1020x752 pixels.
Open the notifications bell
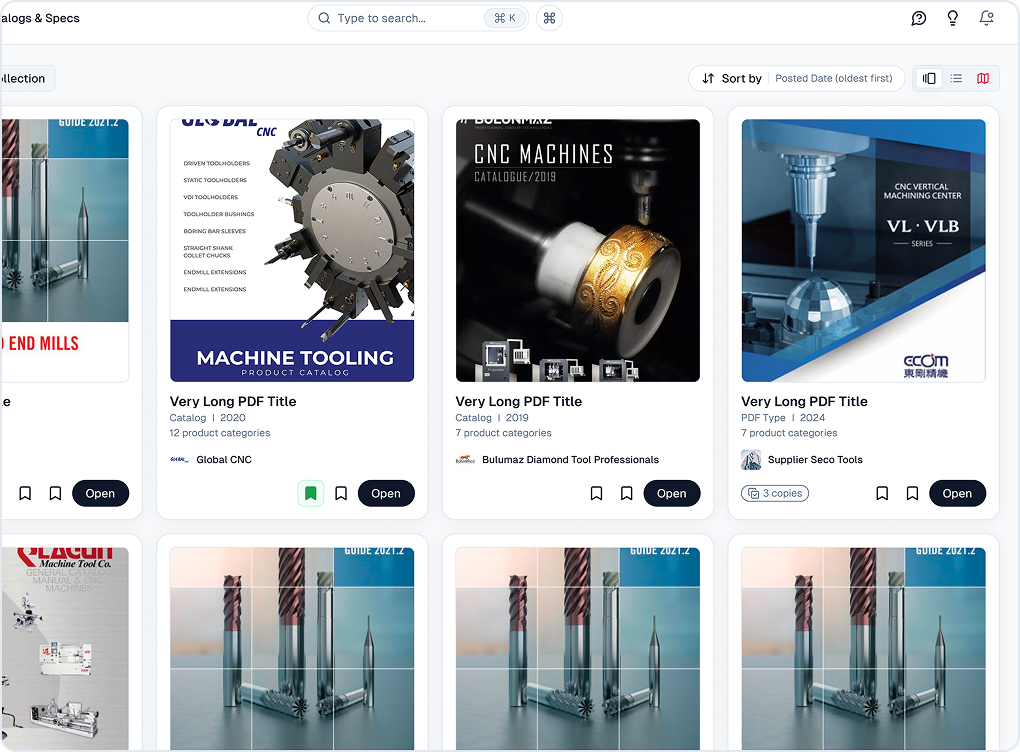tap(986, 18)
